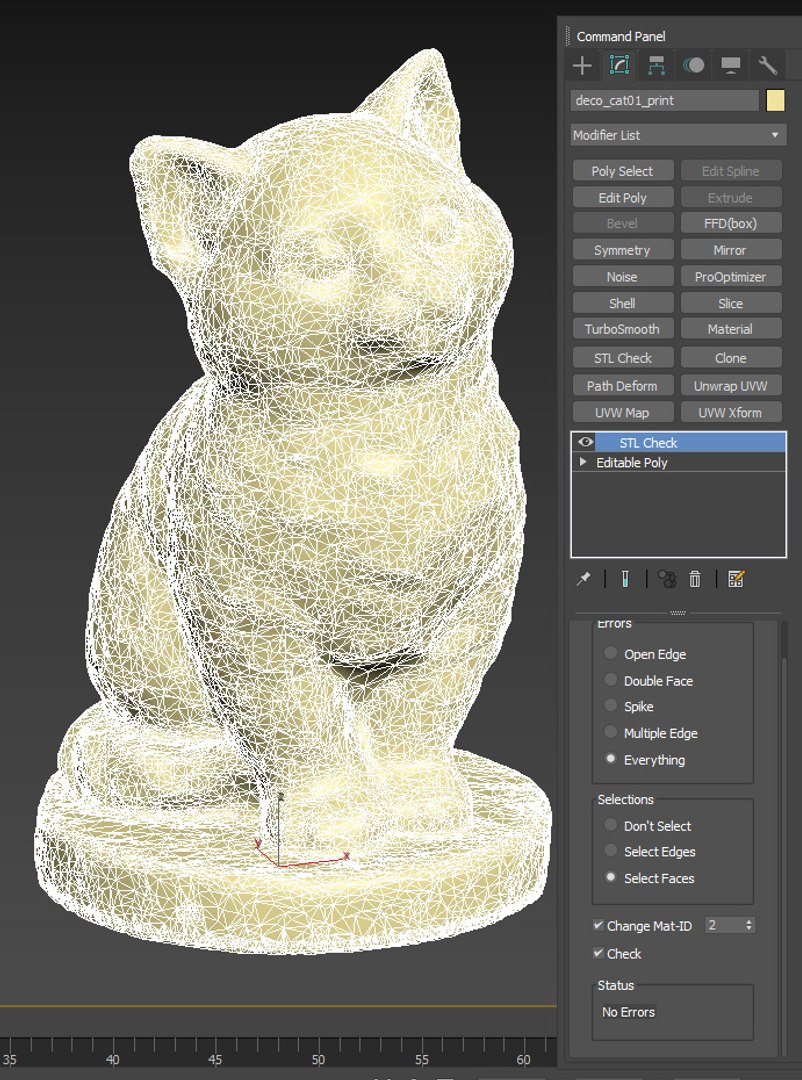Open the Modifier List dropdown
The image size is (802, 1080).
tap(679, 135)
